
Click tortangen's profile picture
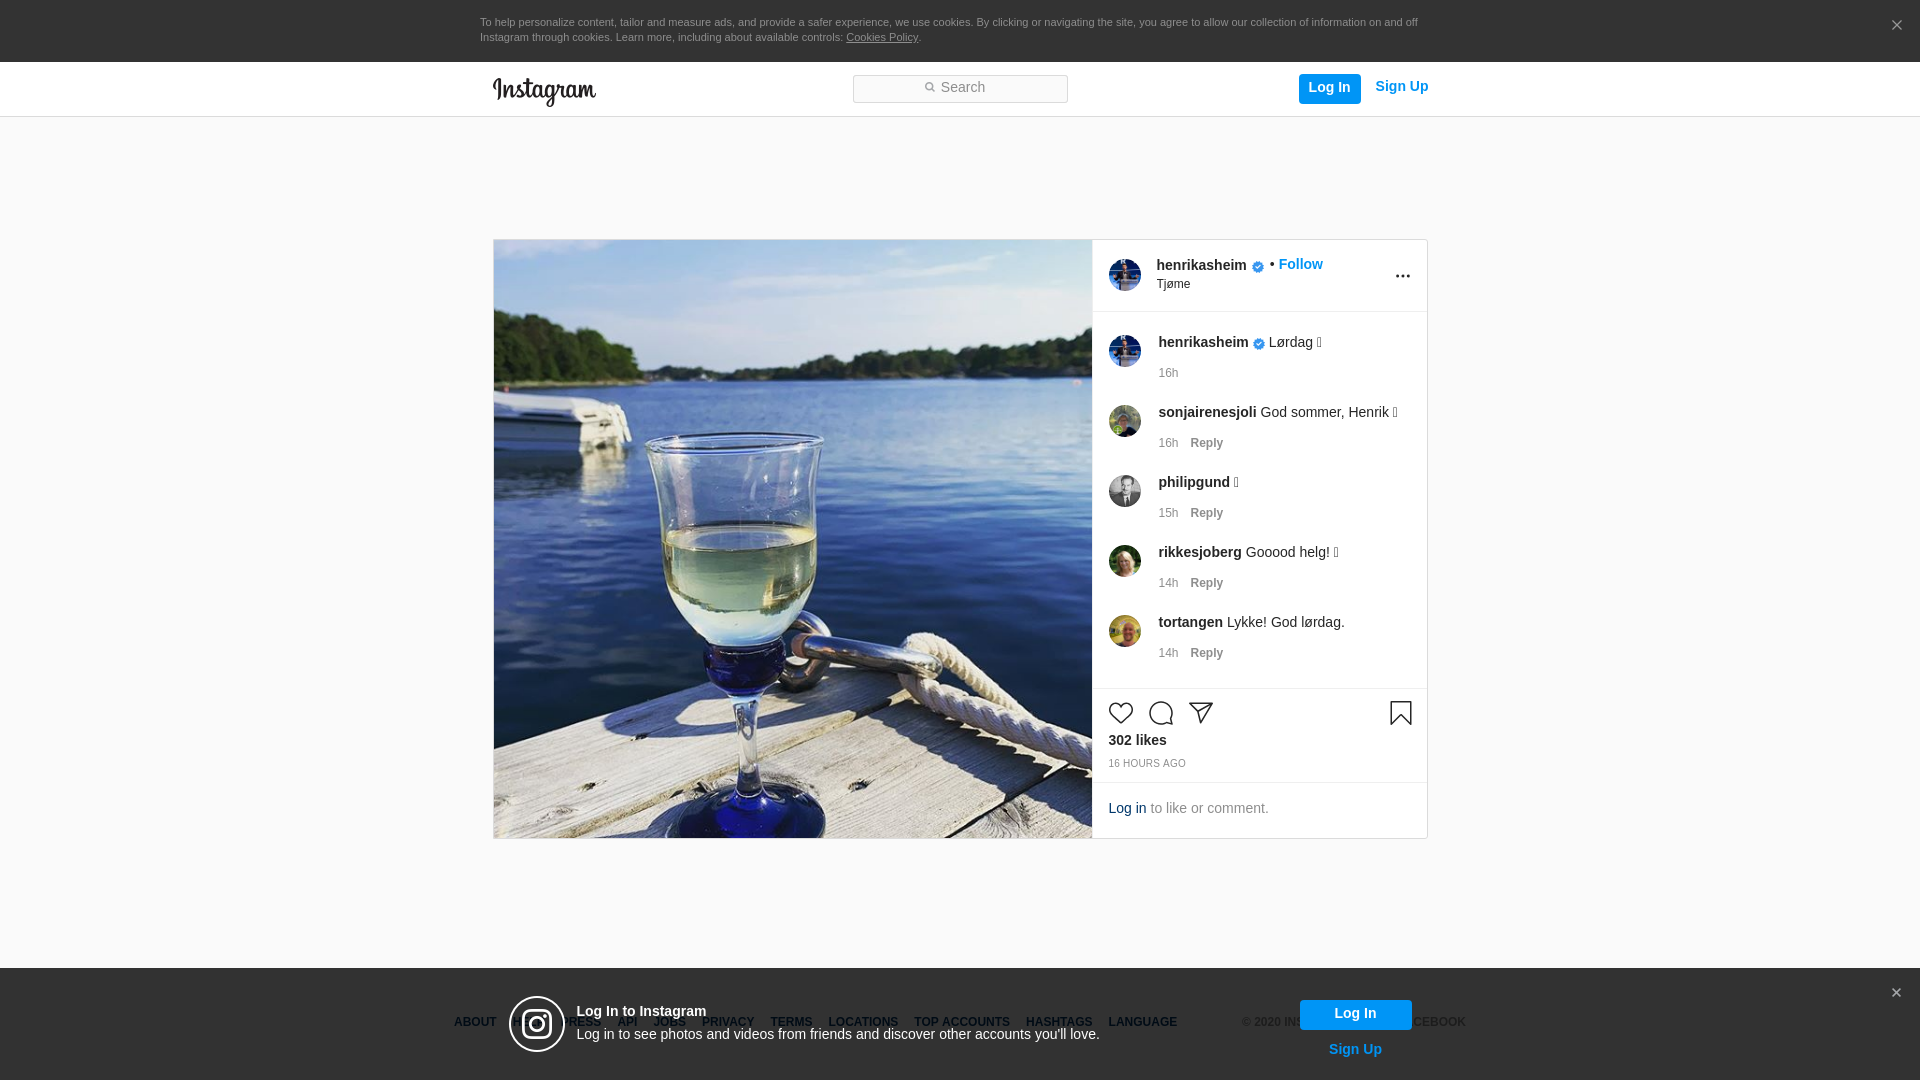click(x=1124, y=631)
